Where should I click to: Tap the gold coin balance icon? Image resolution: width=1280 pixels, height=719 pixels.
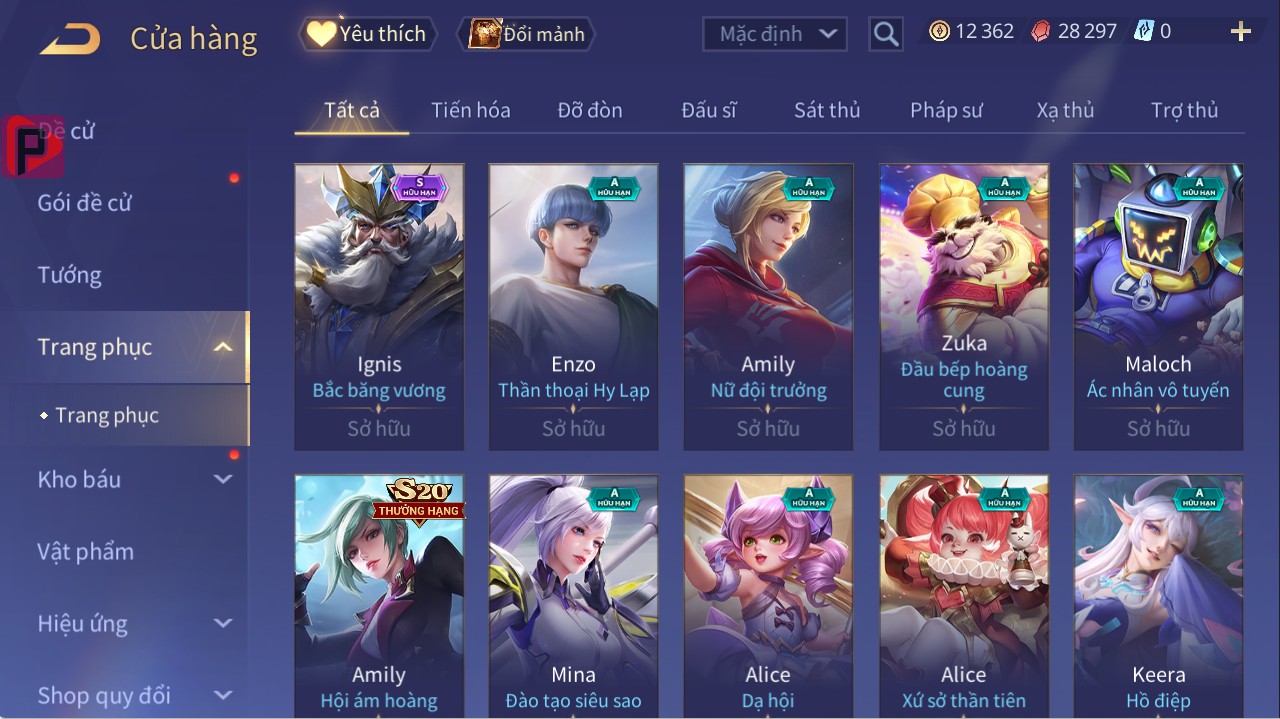(x=939, y=31)
